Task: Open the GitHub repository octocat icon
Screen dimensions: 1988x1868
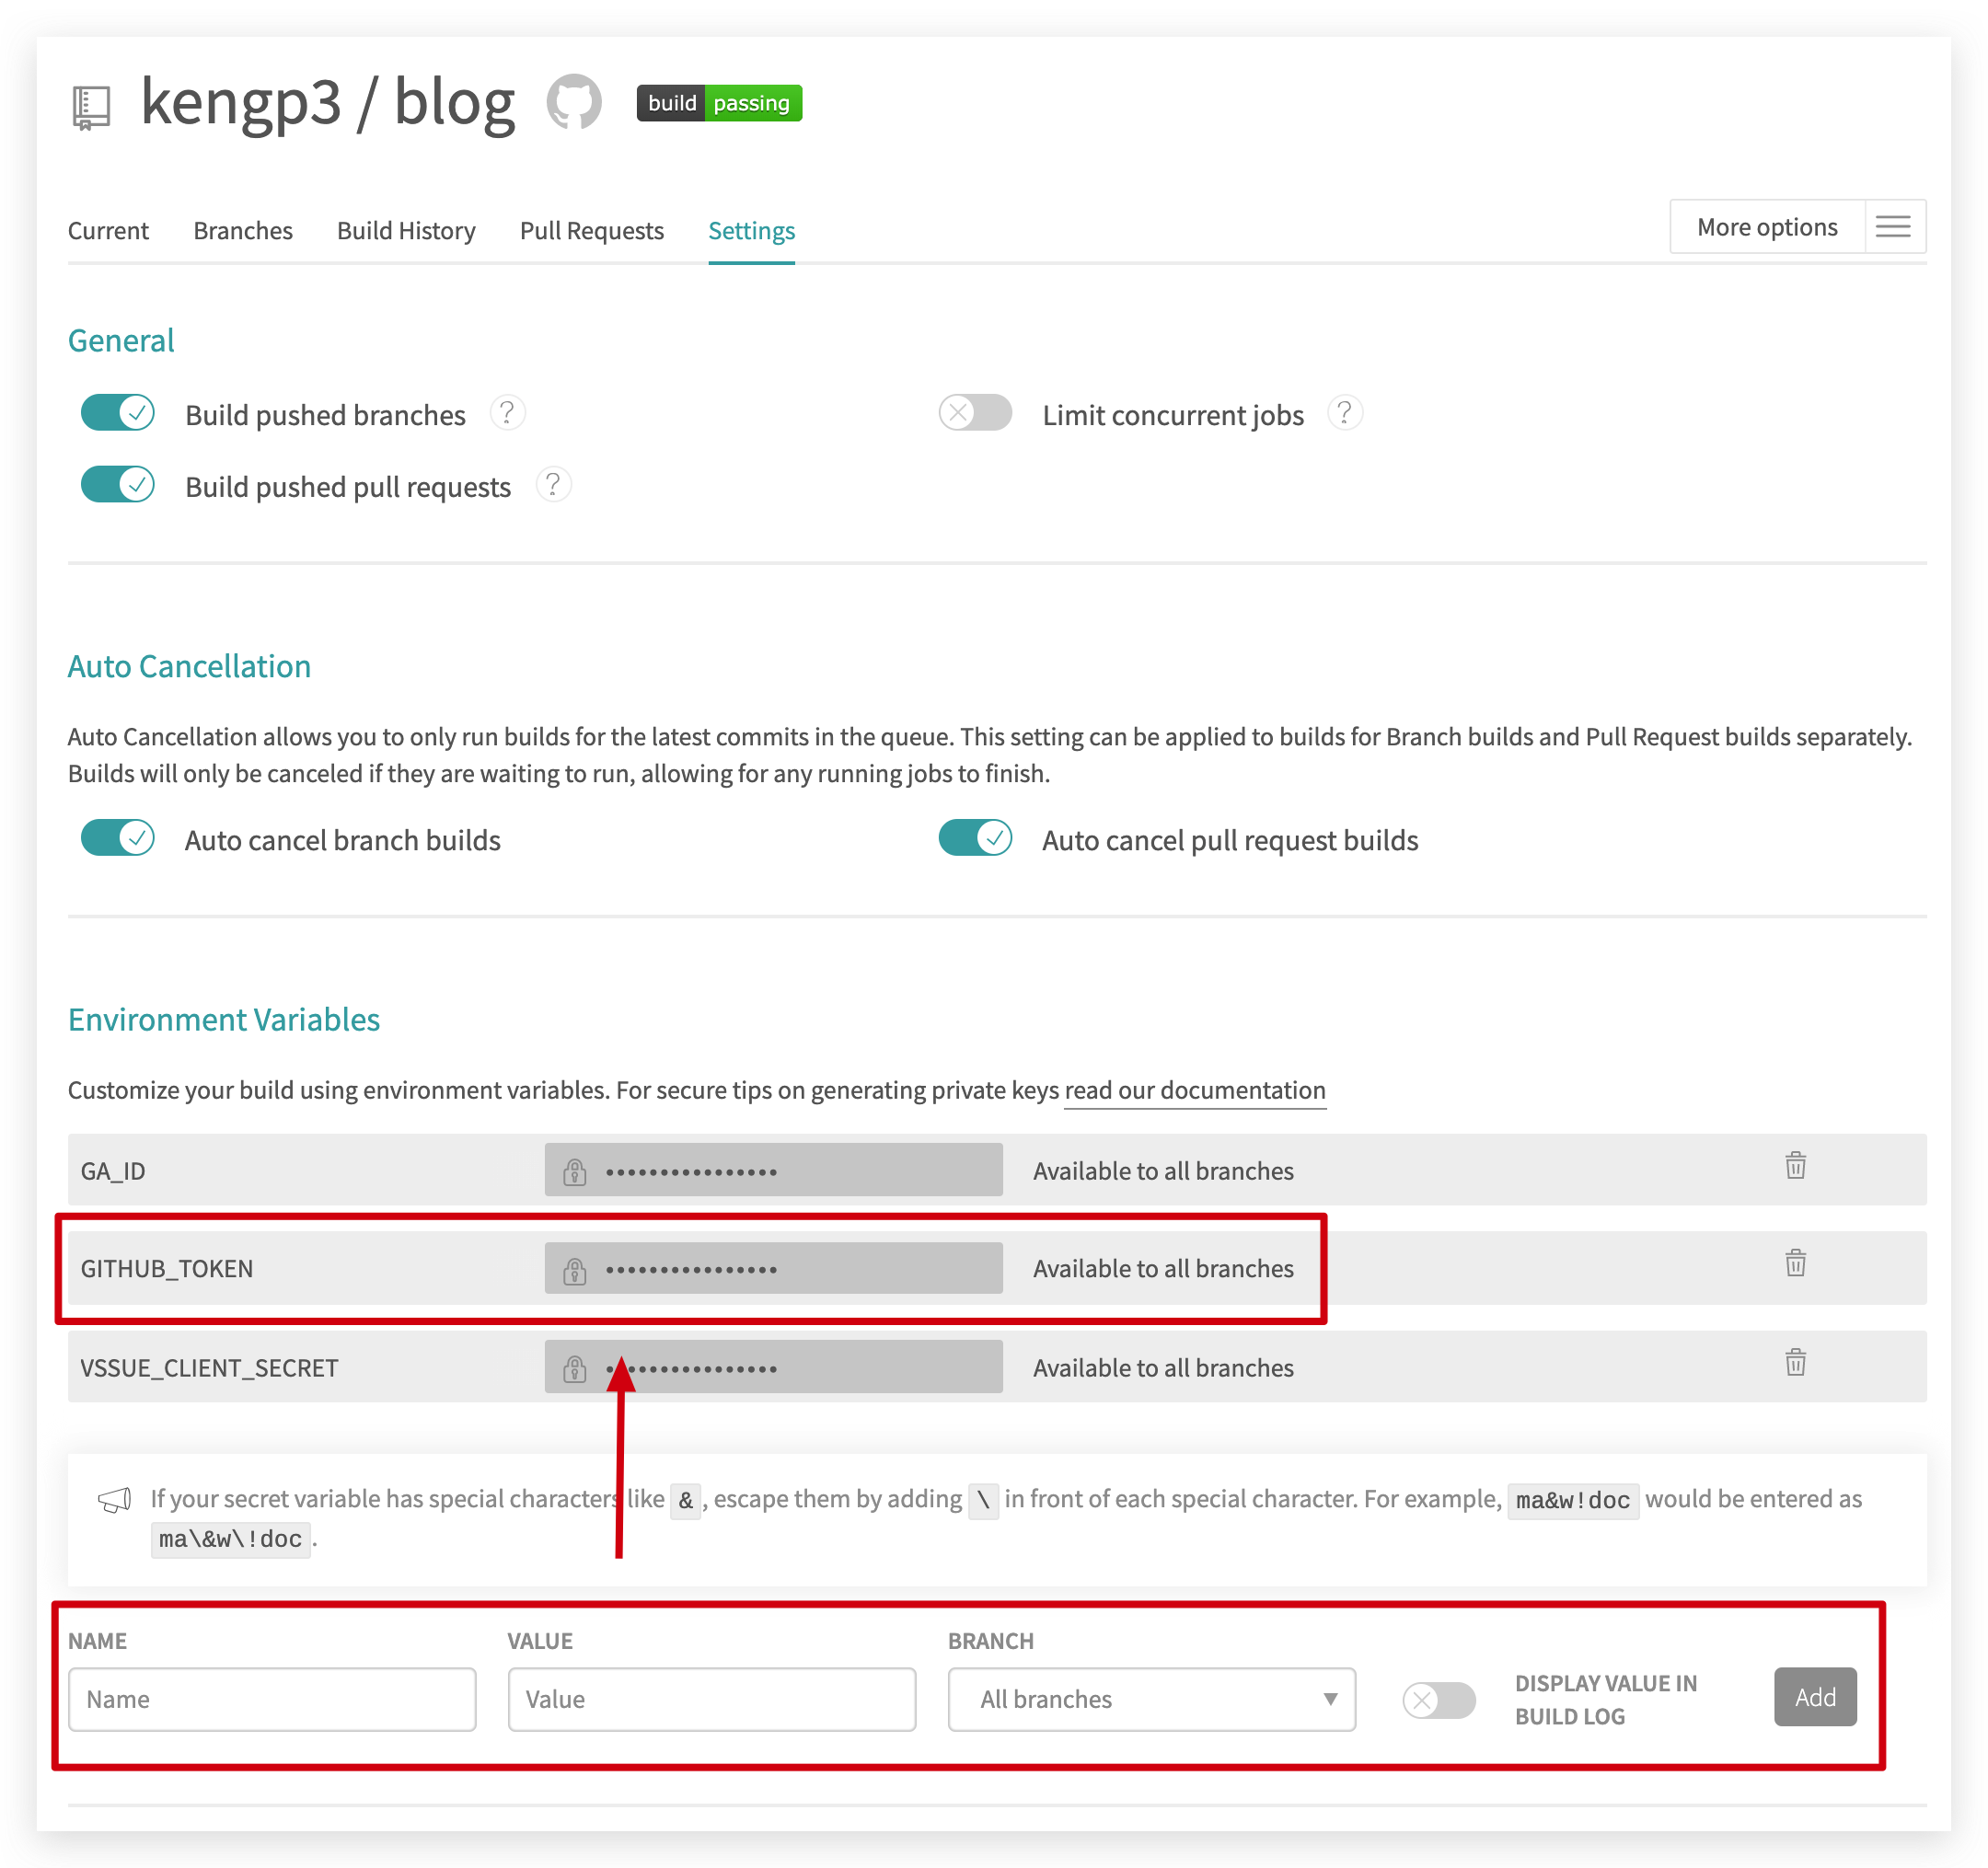Action: click(x=574, y=102)
